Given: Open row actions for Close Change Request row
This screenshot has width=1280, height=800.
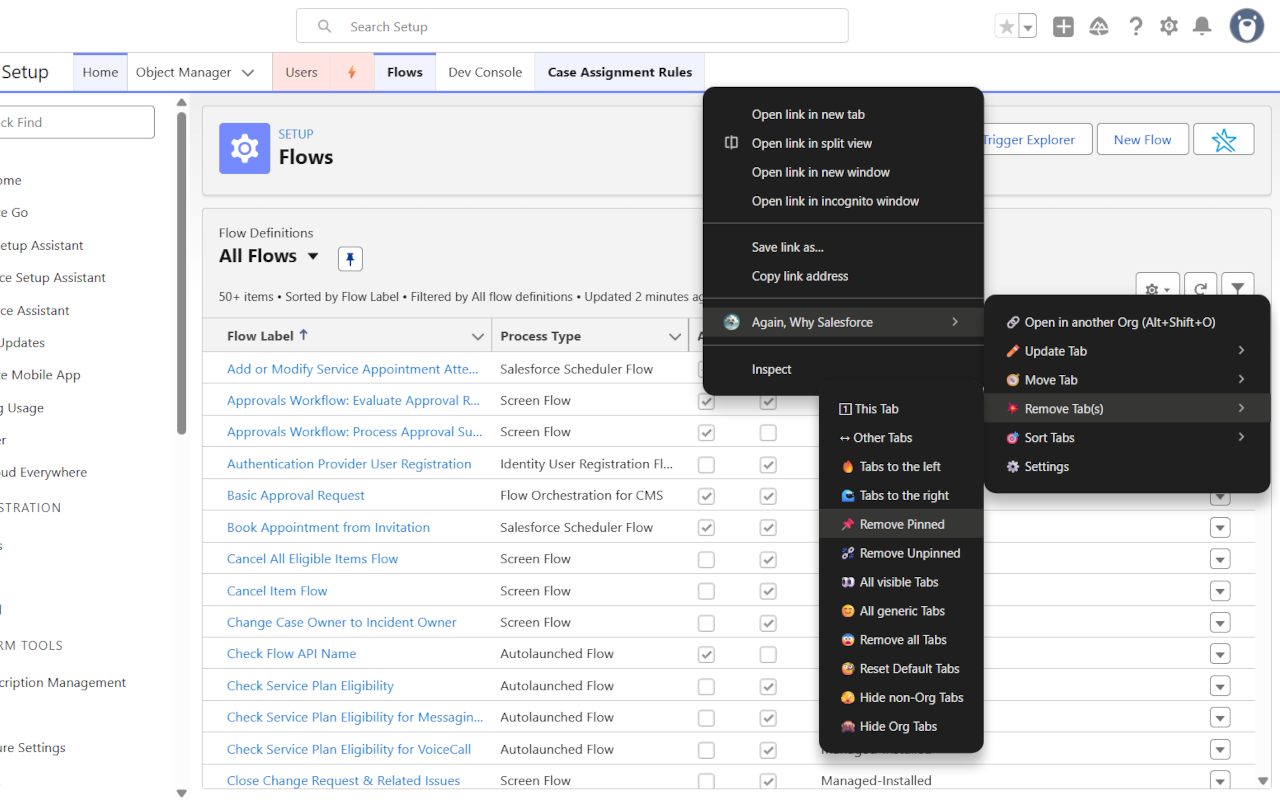Looking at the screenshot, I should (x=1220, y=781).
